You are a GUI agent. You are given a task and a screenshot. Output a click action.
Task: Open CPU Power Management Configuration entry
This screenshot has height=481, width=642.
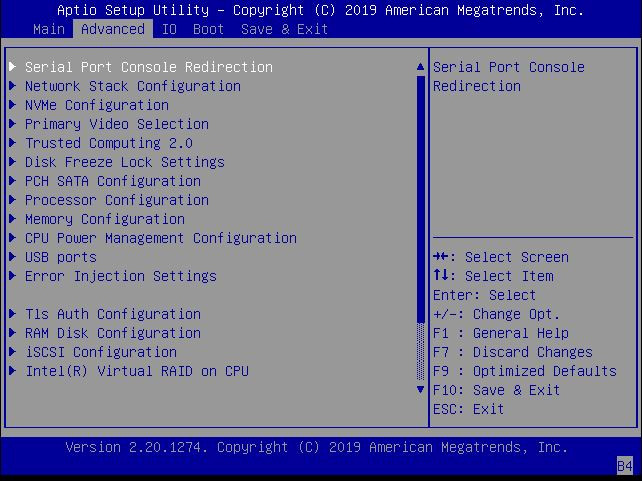[160, 238]
